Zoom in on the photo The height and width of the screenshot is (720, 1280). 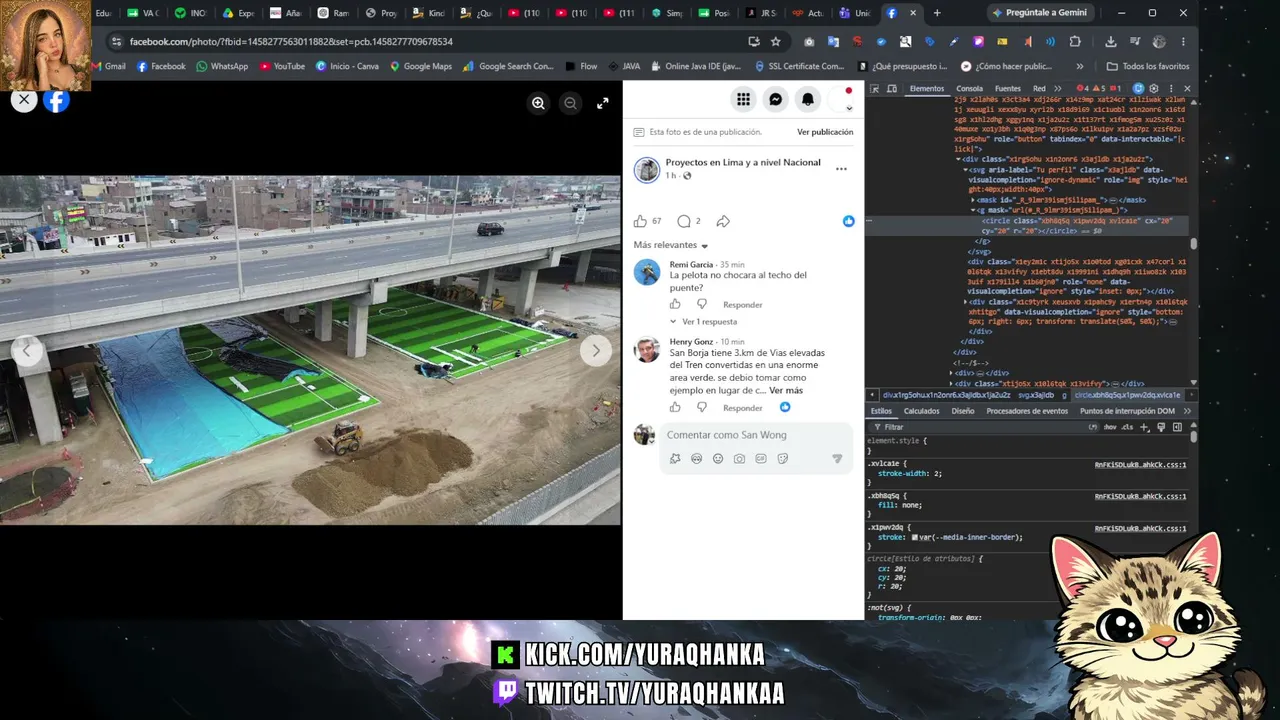tap(538, 103)
